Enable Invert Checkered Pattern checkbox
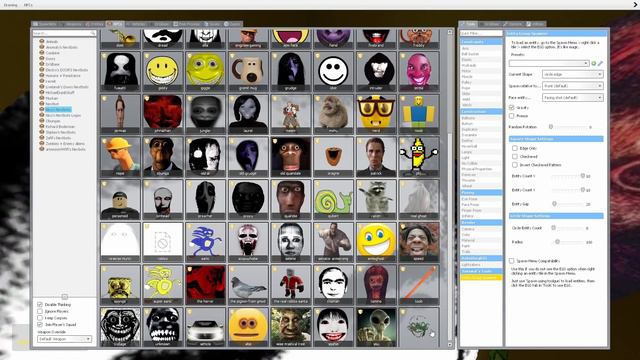The width and height of the screenshot is (640, 360). [x=515, y=165]
